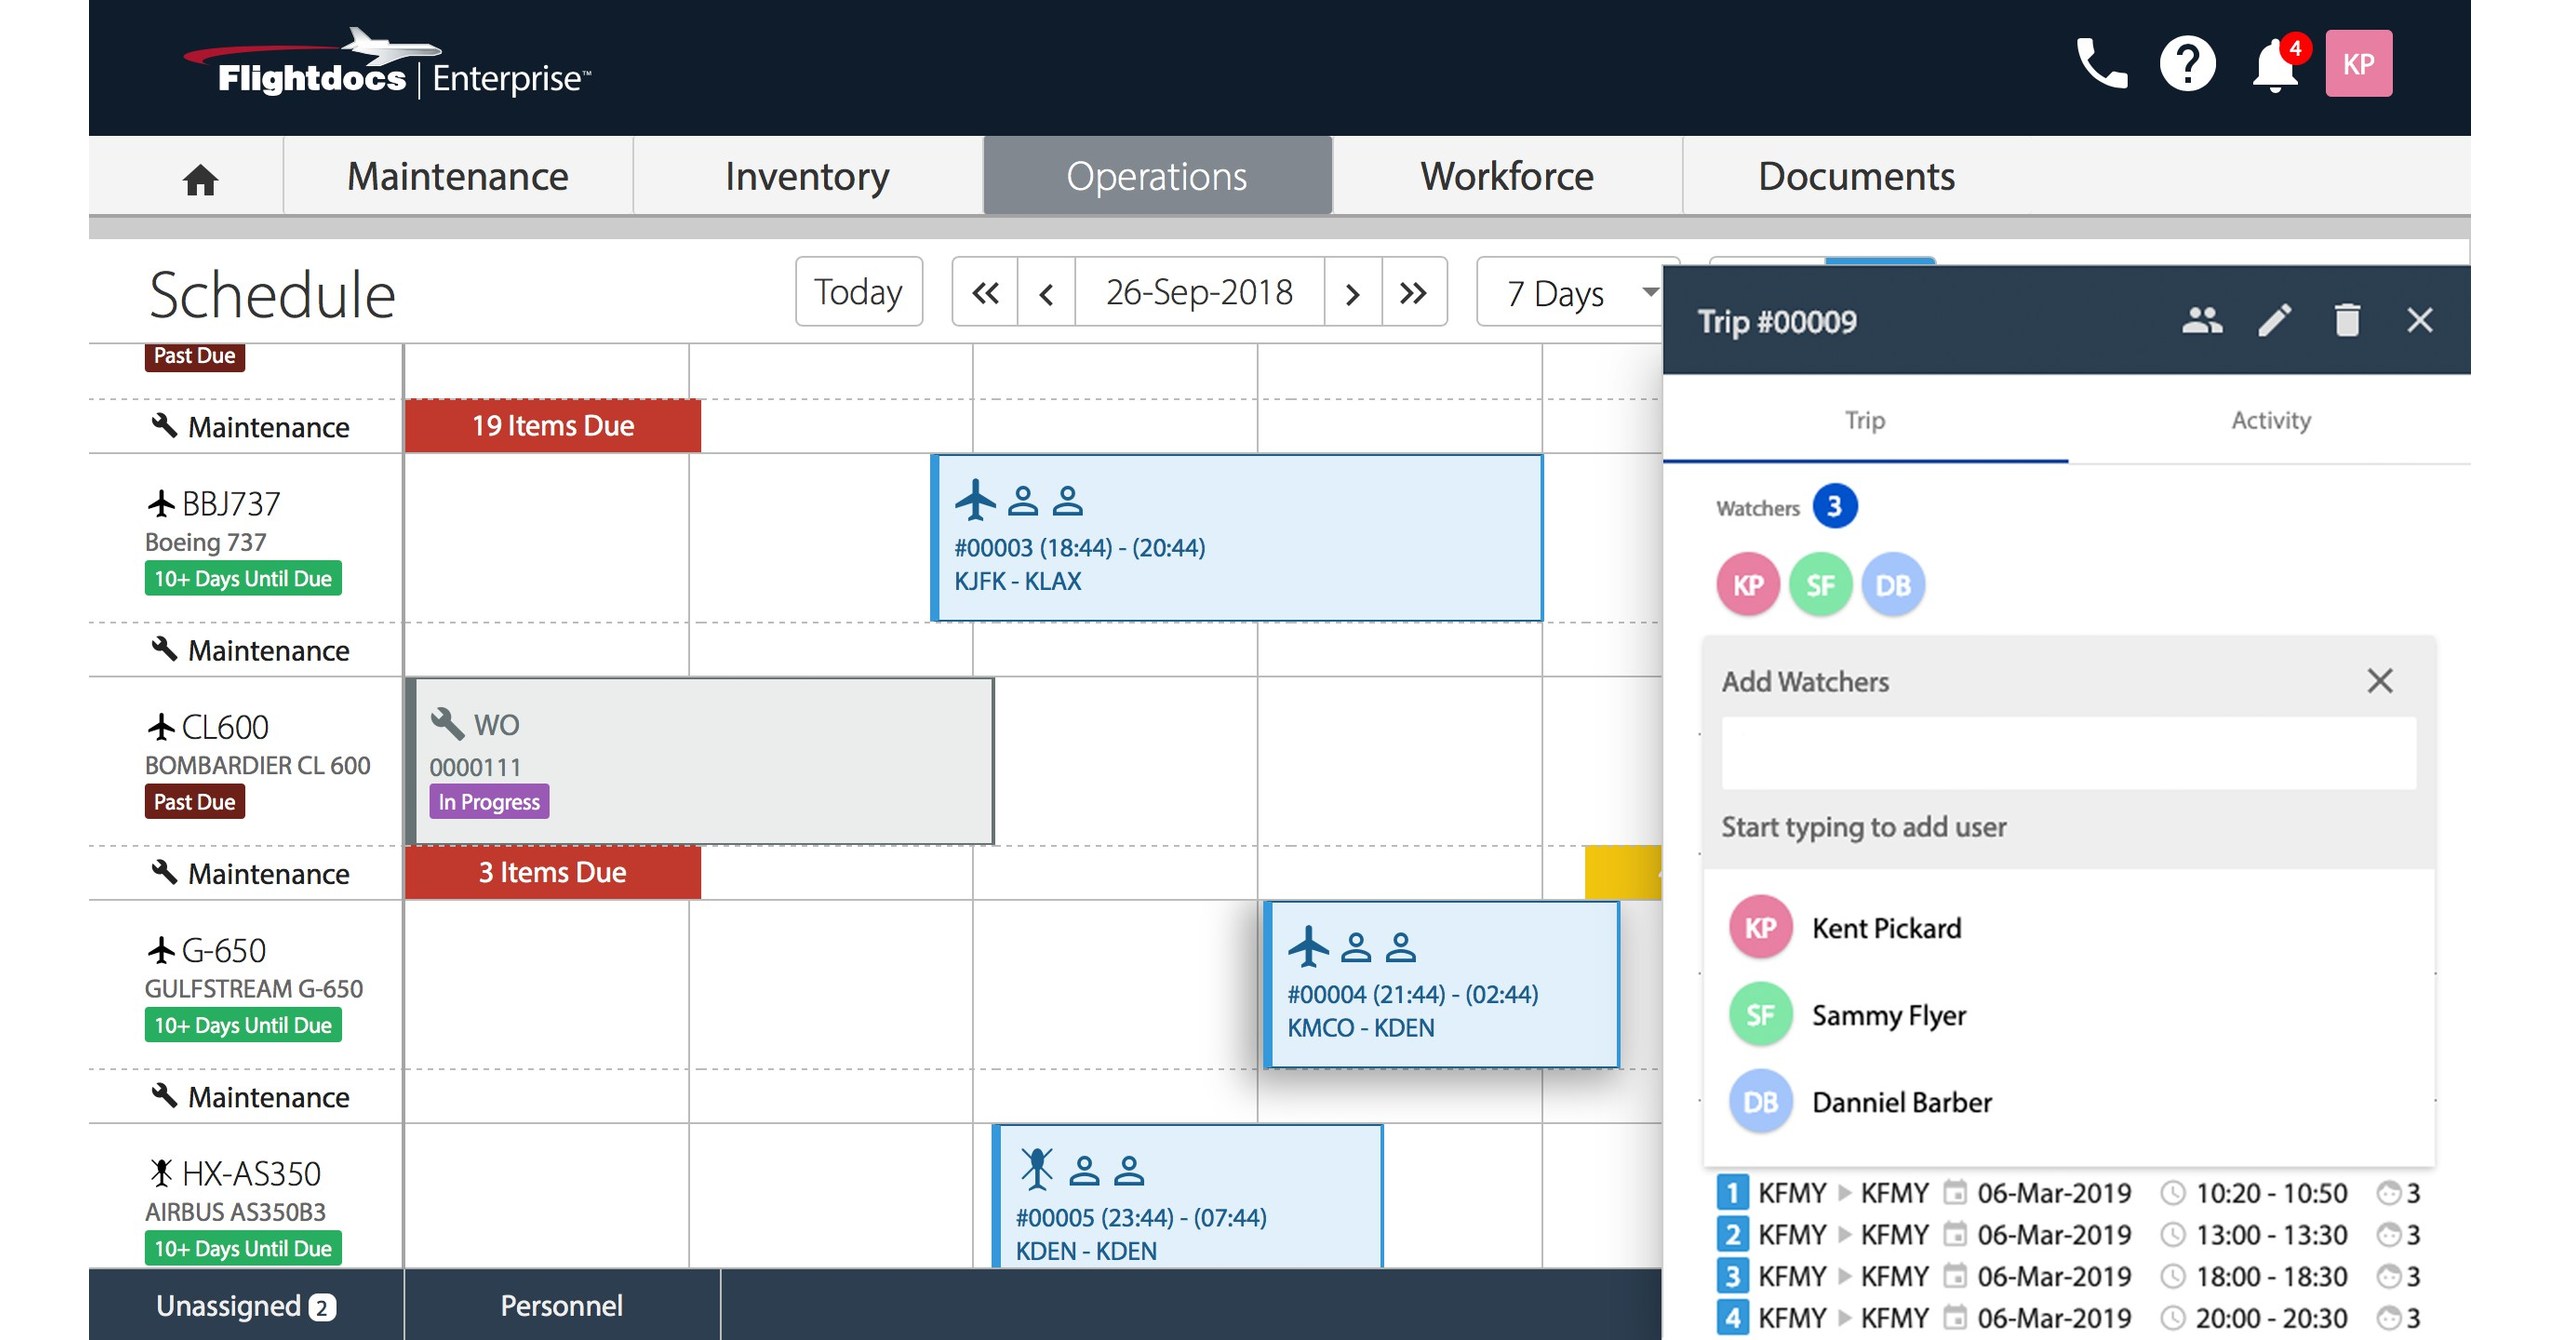Image resolution: width=2560 pixels, height=1340 pixels.
Task: Edit trip with pencil icon
Action: [x=2274, y=321]
